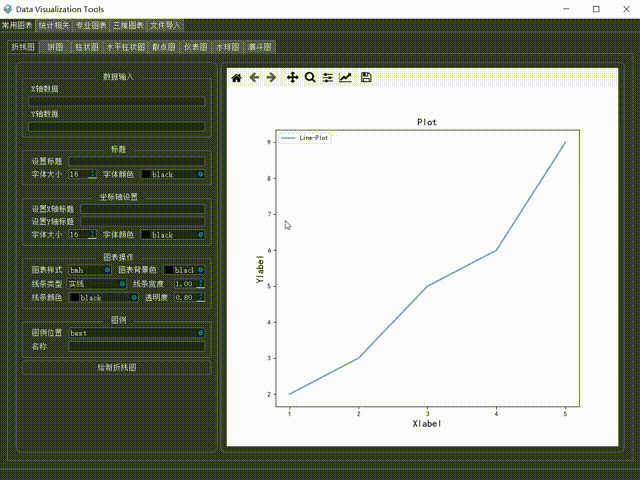Switch to 文件导入 main tab
The width and height of the screenshot is (640, 480).
(x=165, y=25)
